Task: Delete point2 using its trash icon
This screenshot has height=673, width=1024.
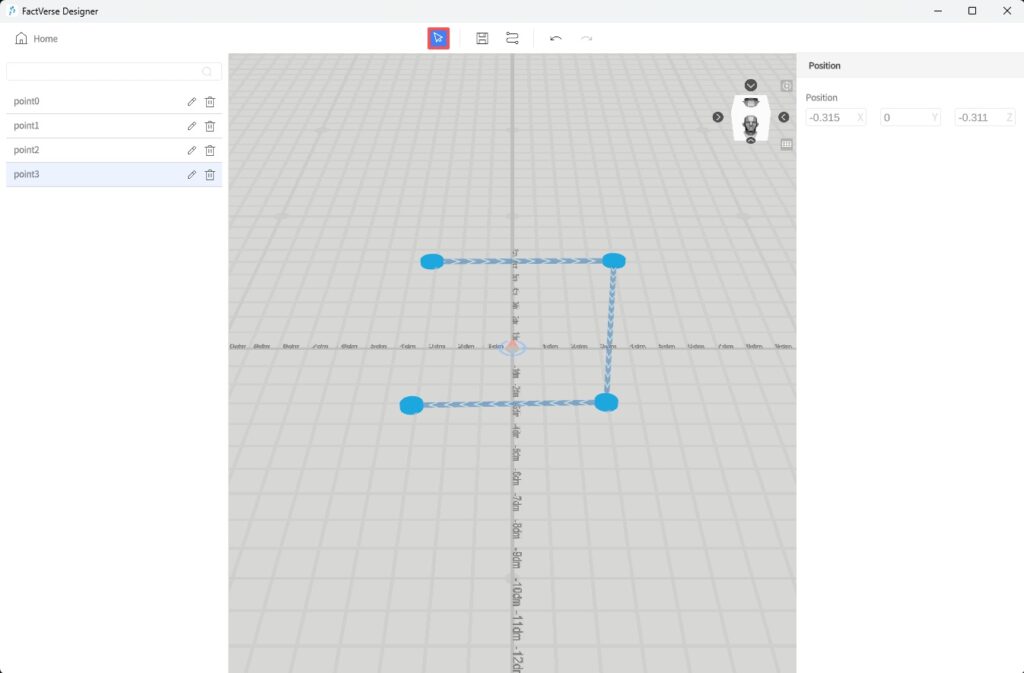Action: pos(210,150)
